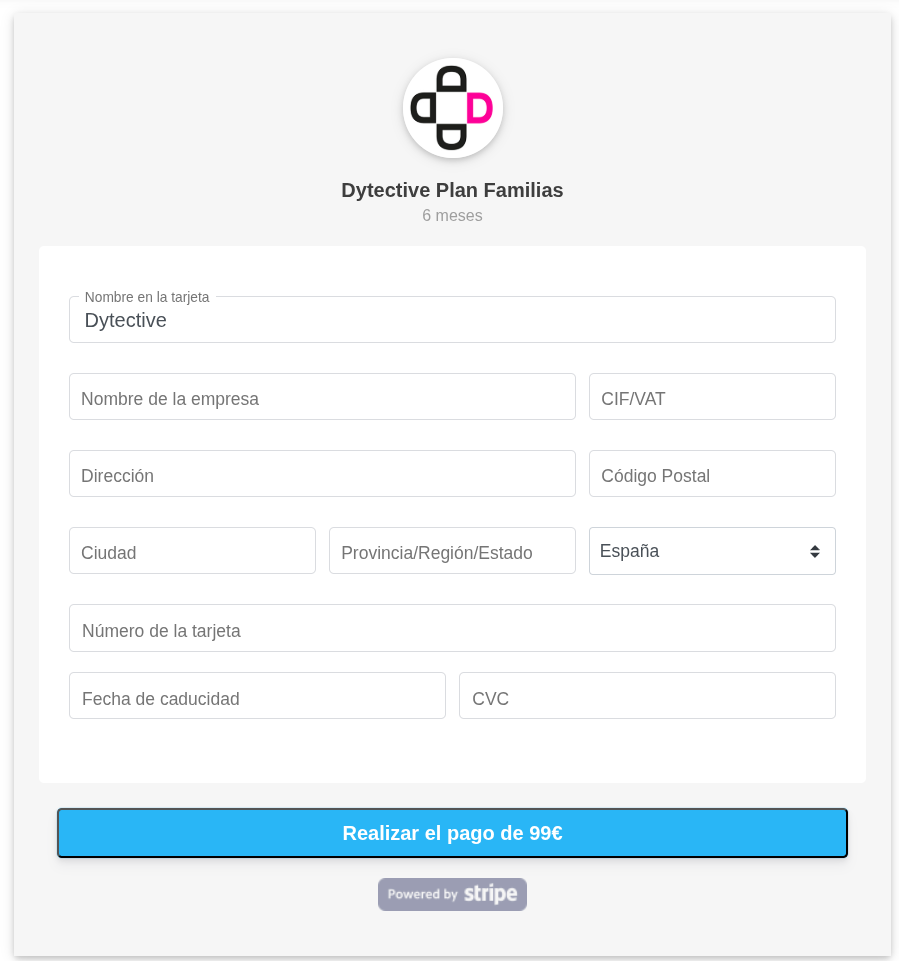The width and height of the screenshot is (899, 961).
Task: Click the 6 meses subtitle text
Action: pos(452,216)
